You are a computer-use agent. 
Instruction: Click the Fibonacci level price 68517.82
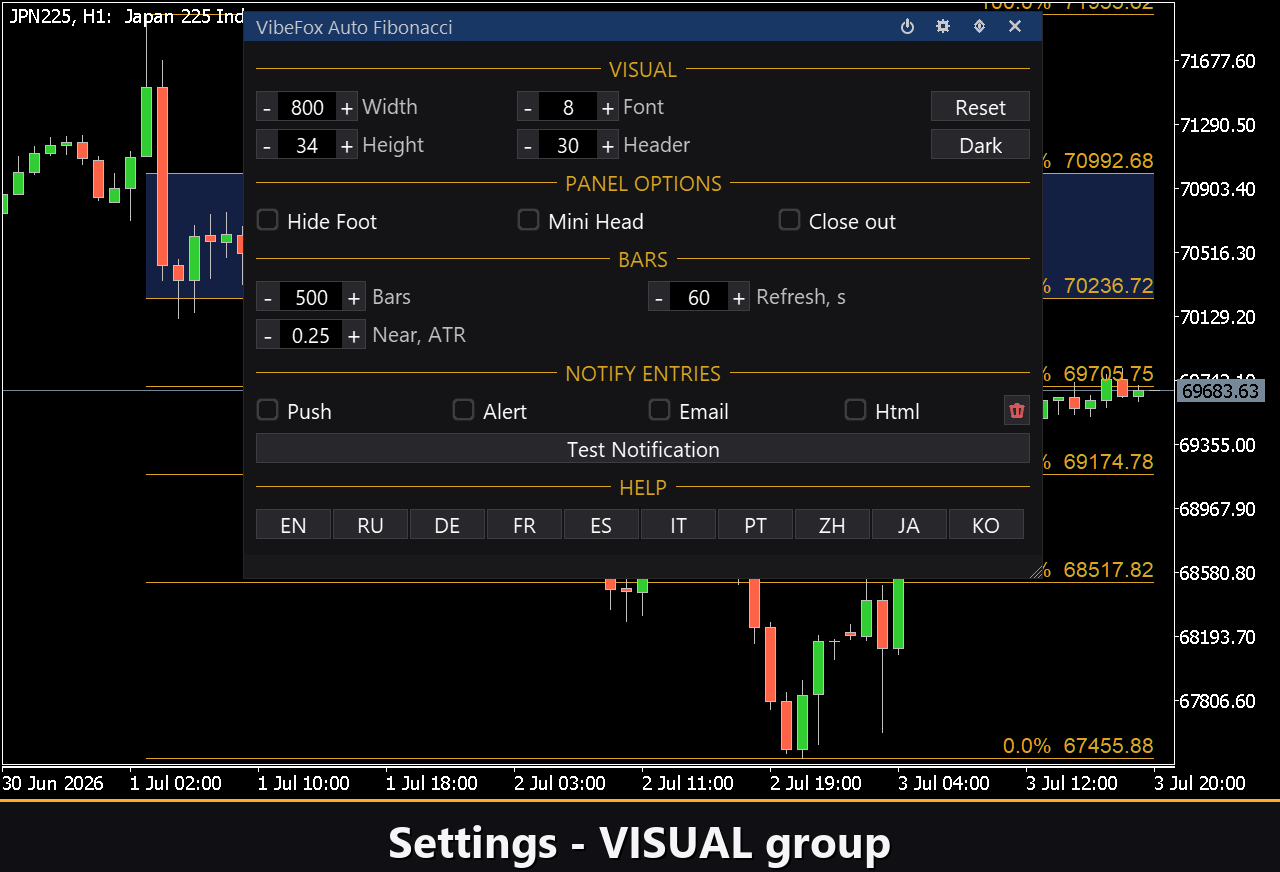tap(1108, 570)
